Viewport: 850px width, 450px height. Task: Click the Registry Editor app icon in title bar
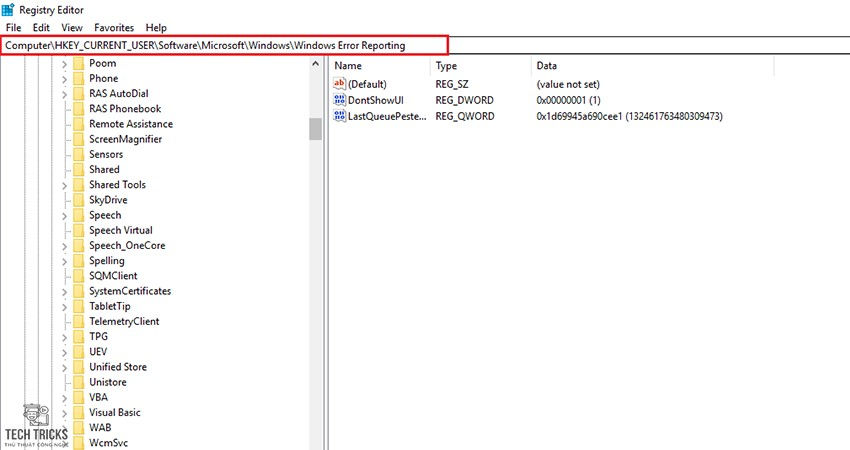click(8, 10)
